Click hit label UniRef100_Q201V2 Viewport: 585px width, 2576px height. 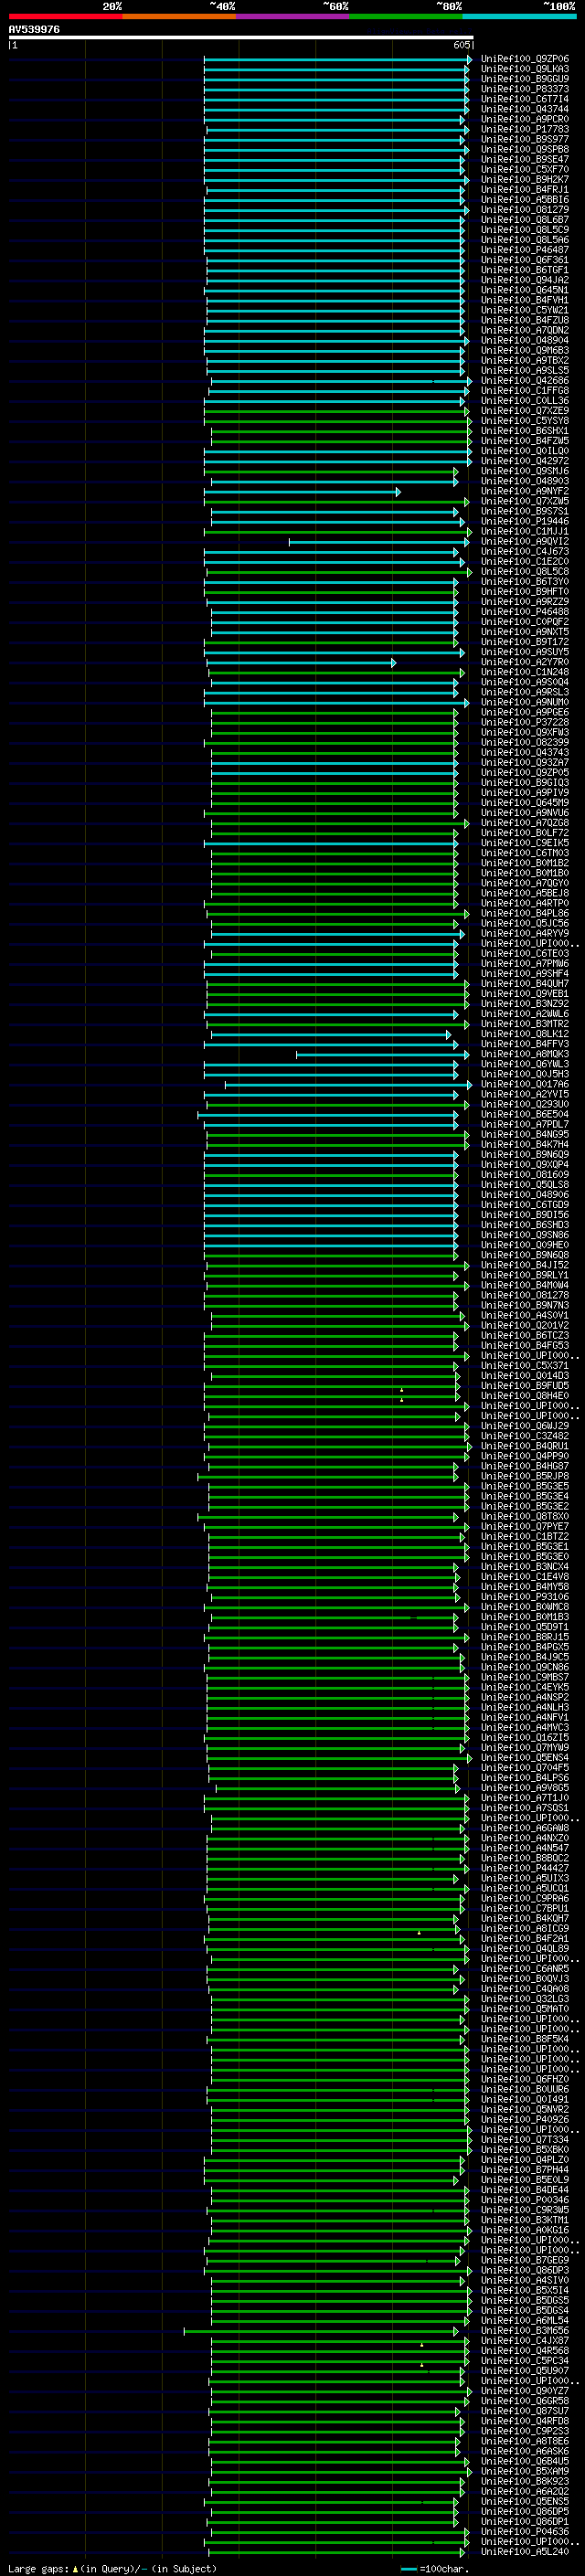tap(525, 1326)
